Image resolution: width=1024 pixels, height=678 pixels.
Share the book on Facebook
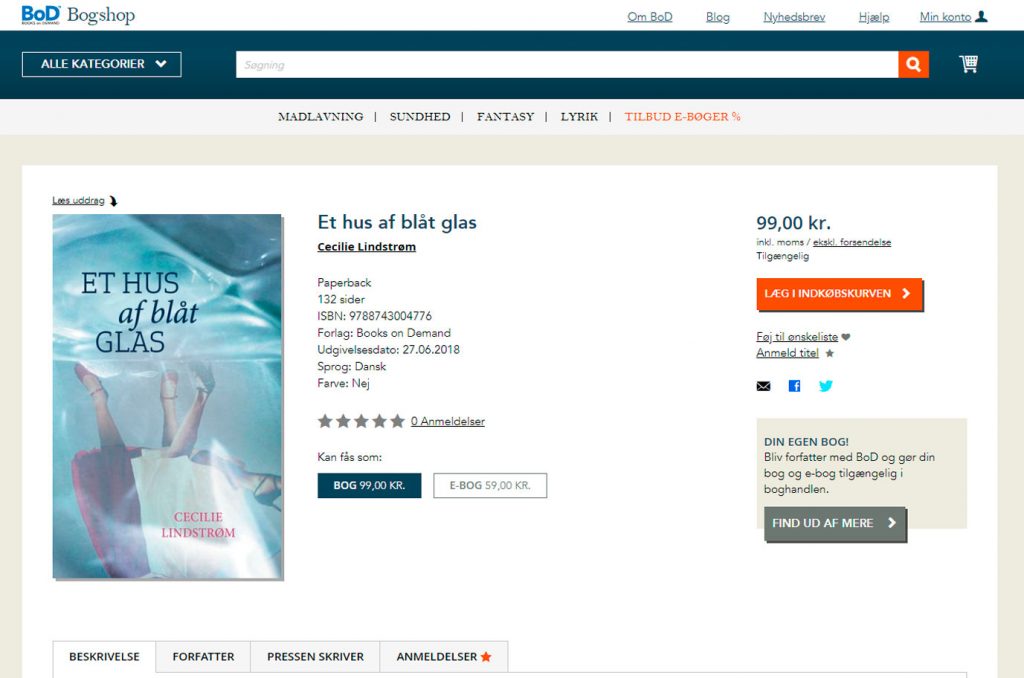tap(794, 386)
